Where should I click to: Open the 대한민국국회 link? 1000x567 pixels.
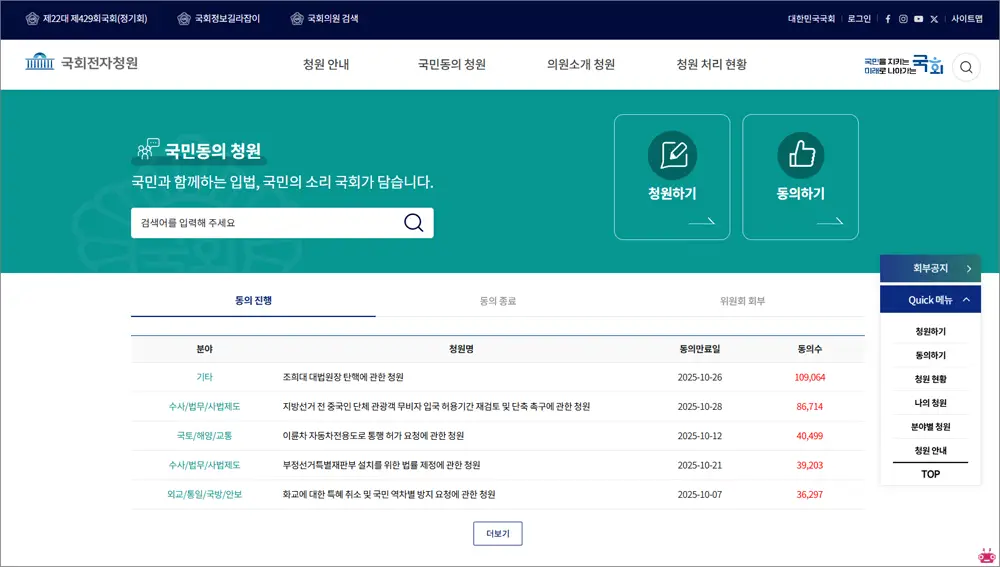click(x=811, y=19)
